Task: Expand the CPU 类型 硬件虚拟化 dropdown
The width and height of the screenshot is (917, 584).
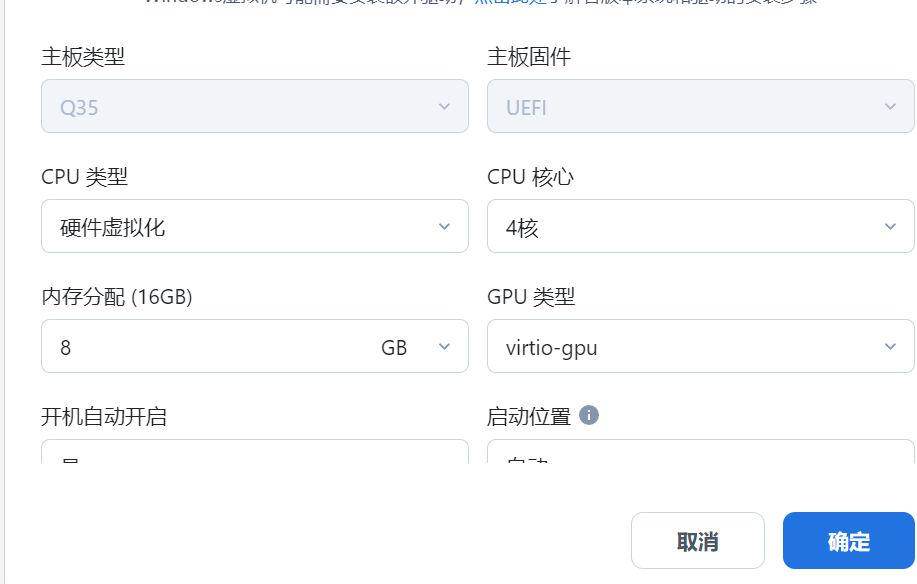Action: [255, 226]
